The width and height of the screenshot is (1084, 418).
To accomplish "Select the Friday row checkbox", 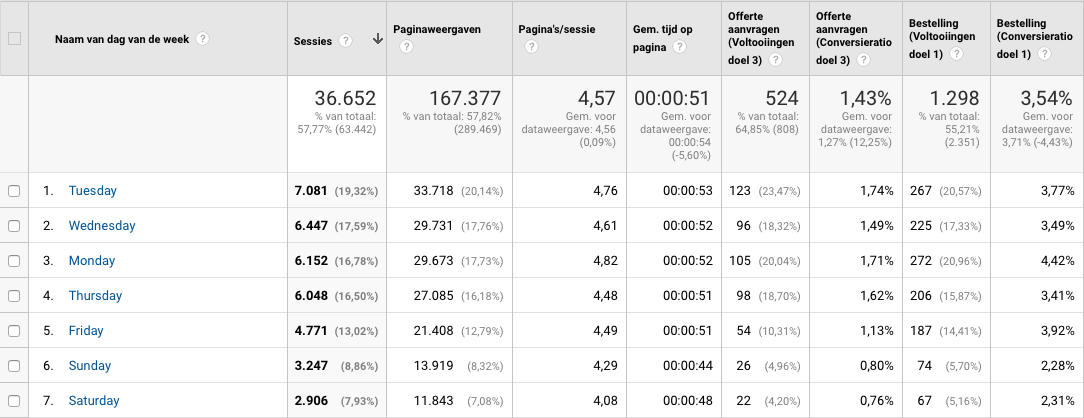I will click(x=14, y=331).
